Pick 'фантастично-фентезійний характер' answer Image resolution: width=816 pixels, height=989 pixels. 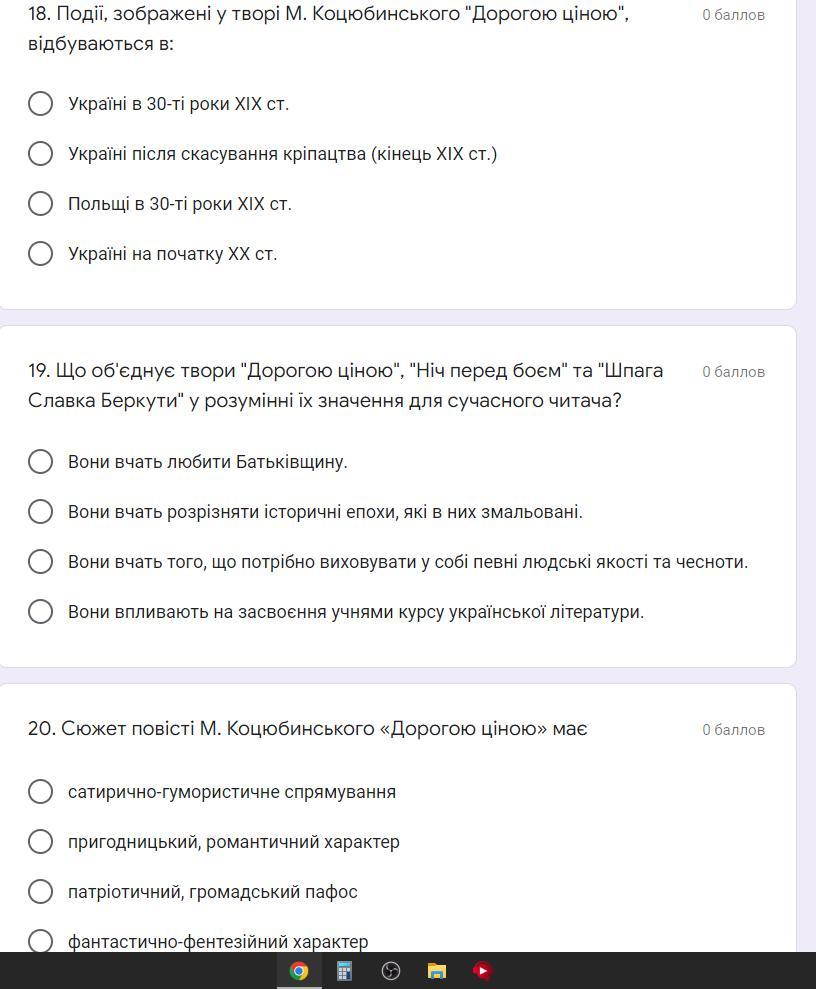(x=41, y=941)
